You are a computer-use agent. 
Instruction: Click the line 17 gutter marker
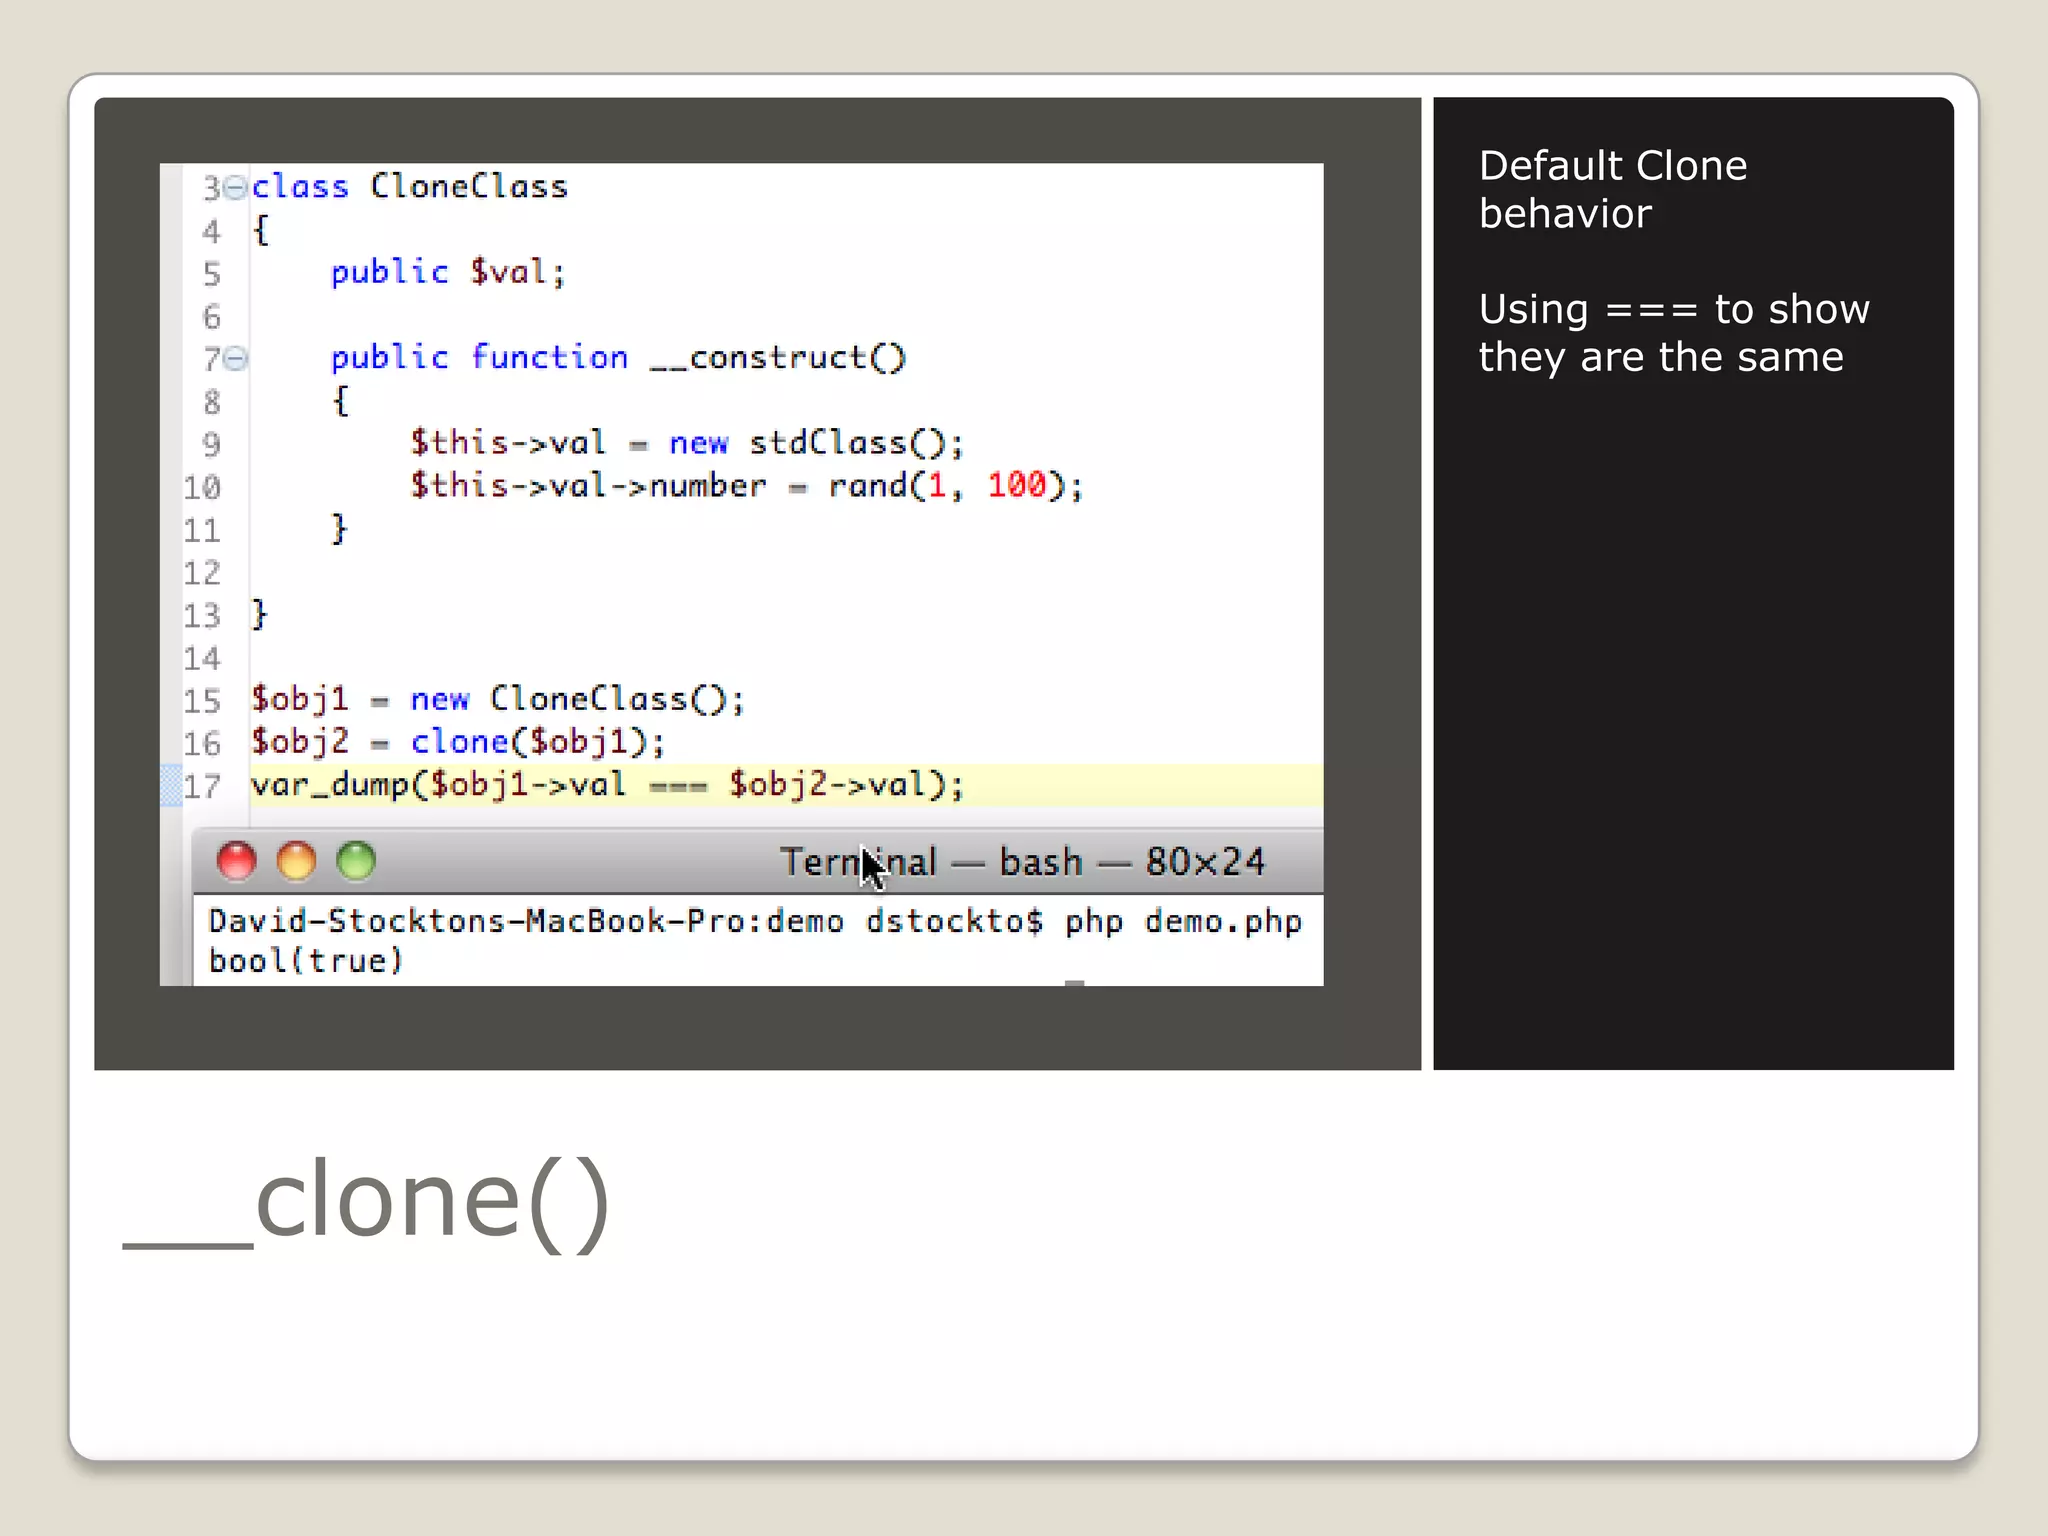(x=171, y=785)
